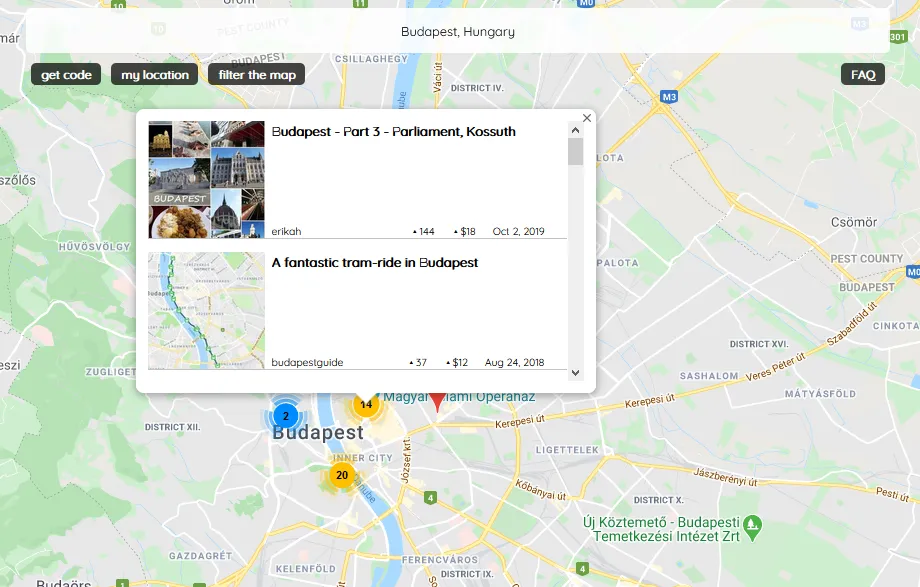Image resolution: width=920 pixels, height=587 pixels.
Task: Click the Veres Péter út road label
Action: click(x=776, y=367)
